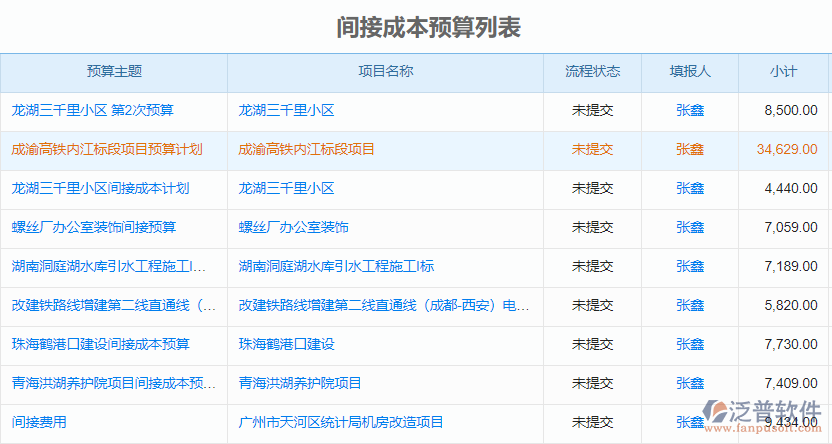Click 张鑫 in the 成渝高铁 row
Image resolution: width=832 pixels, height=444 pixels.
[x=689, y=149]
